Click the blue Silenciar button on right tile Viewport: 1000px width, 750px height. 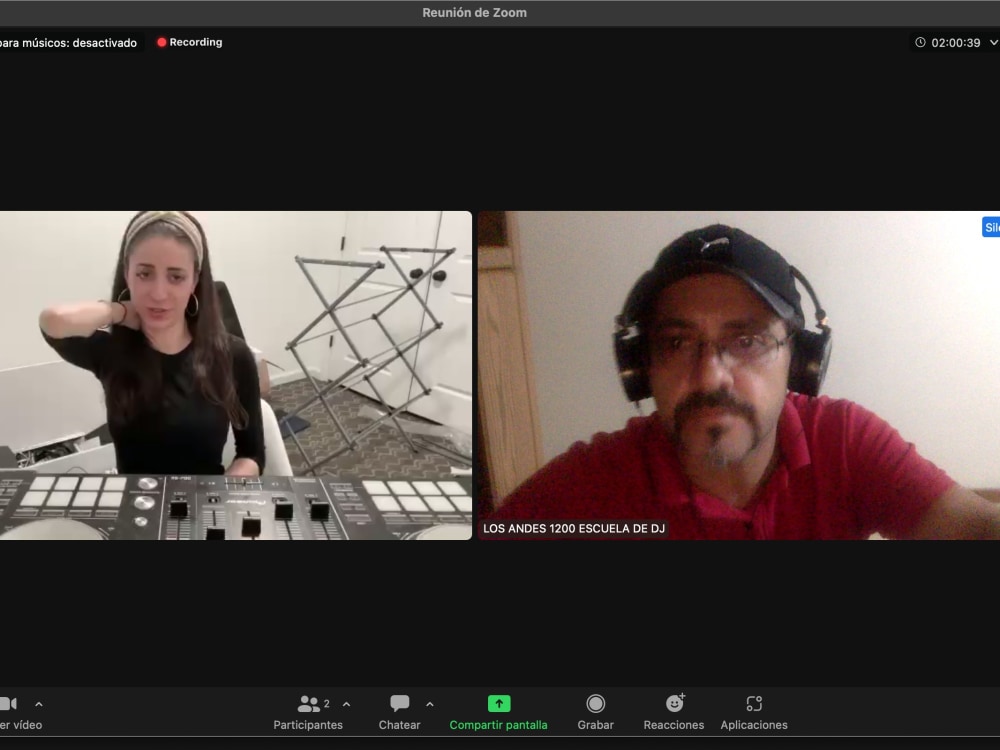[x=991, y=227]
